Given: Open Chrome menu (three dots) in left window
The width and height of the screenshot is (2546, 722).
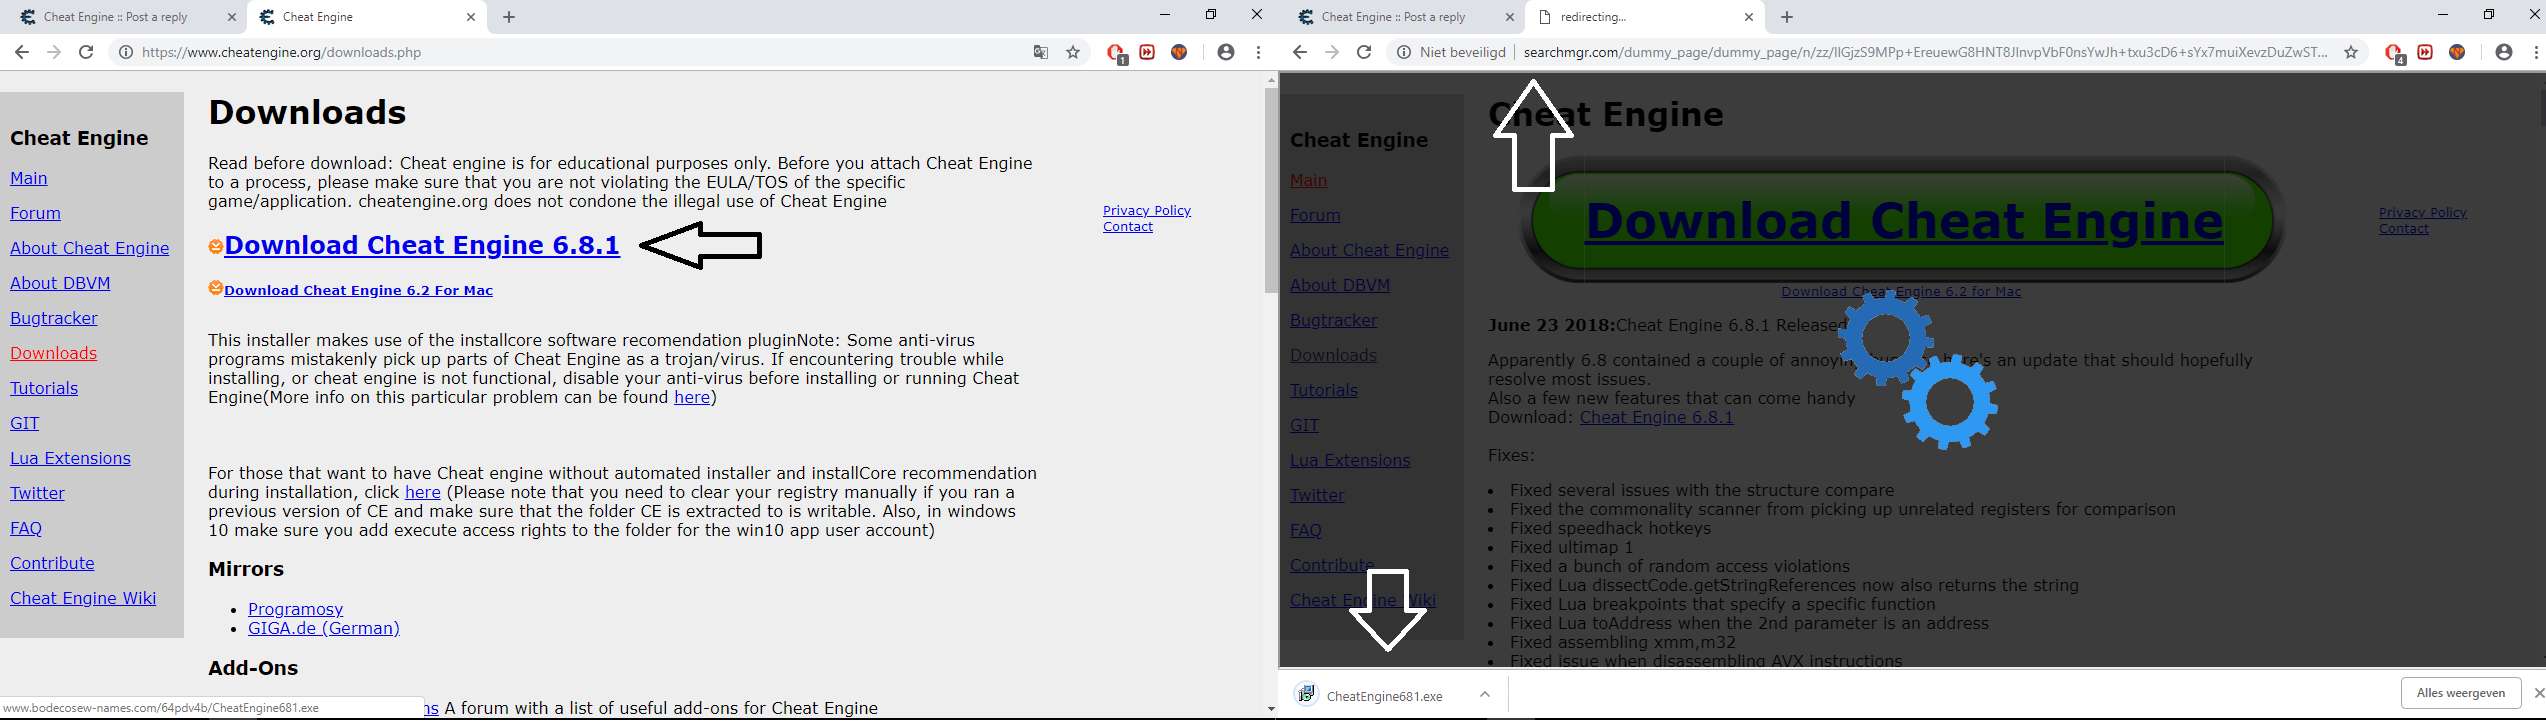Looking at the screenshot, I should [1258, 52].
